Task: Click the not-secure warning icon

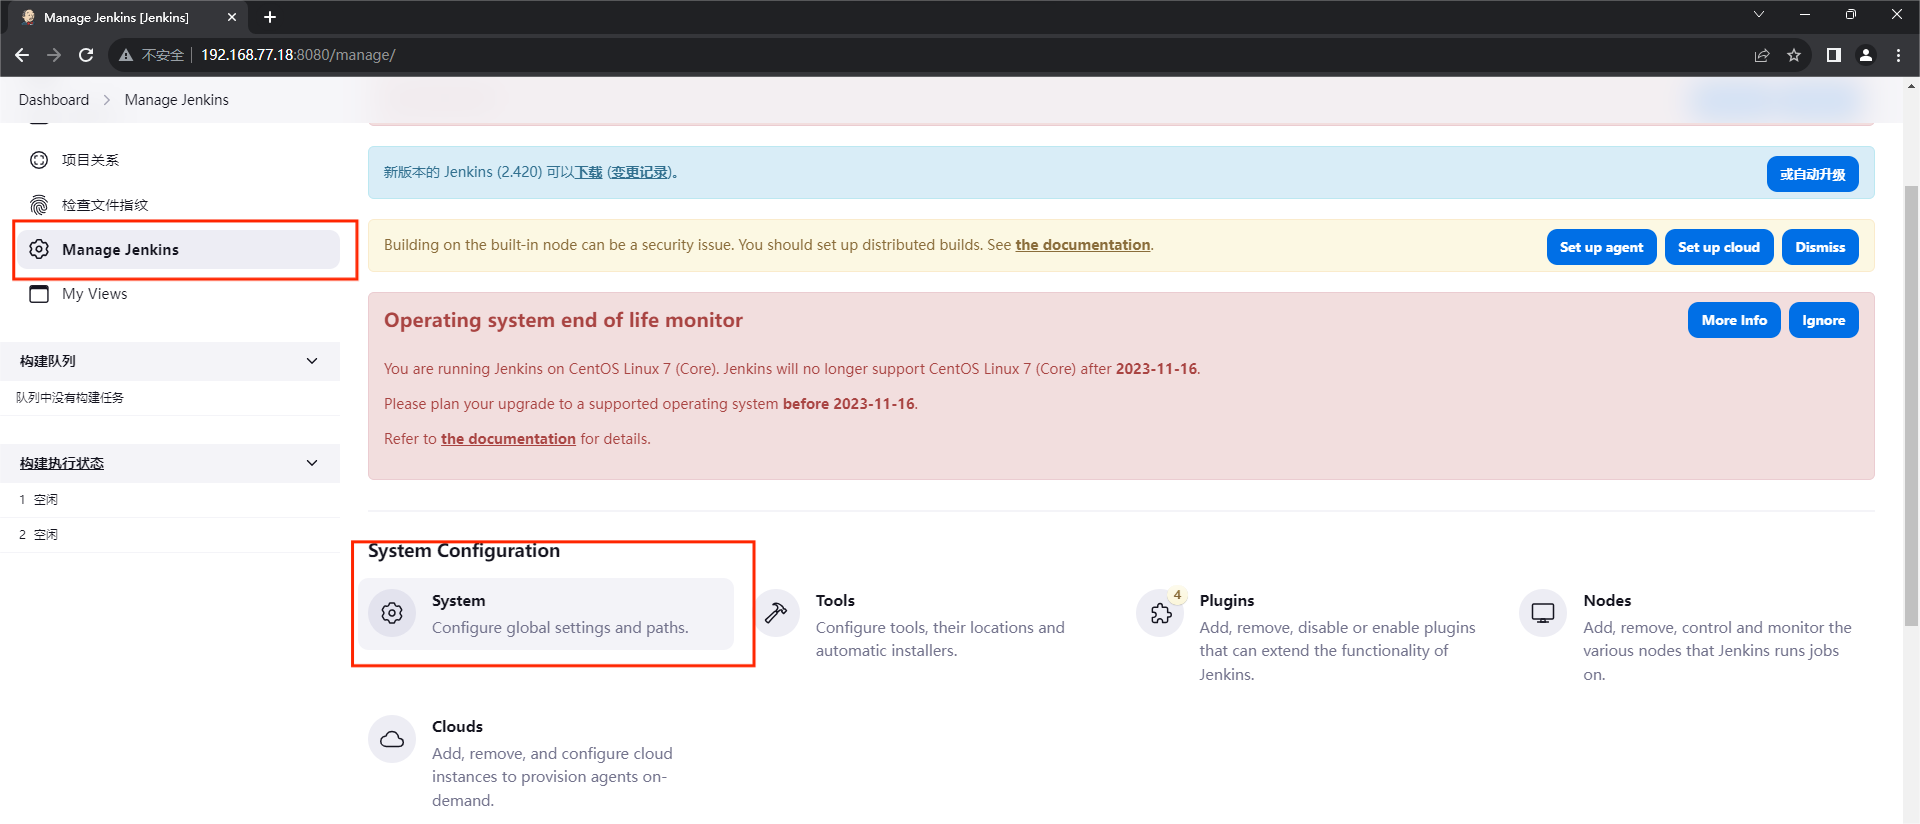Action: point(126,55)
